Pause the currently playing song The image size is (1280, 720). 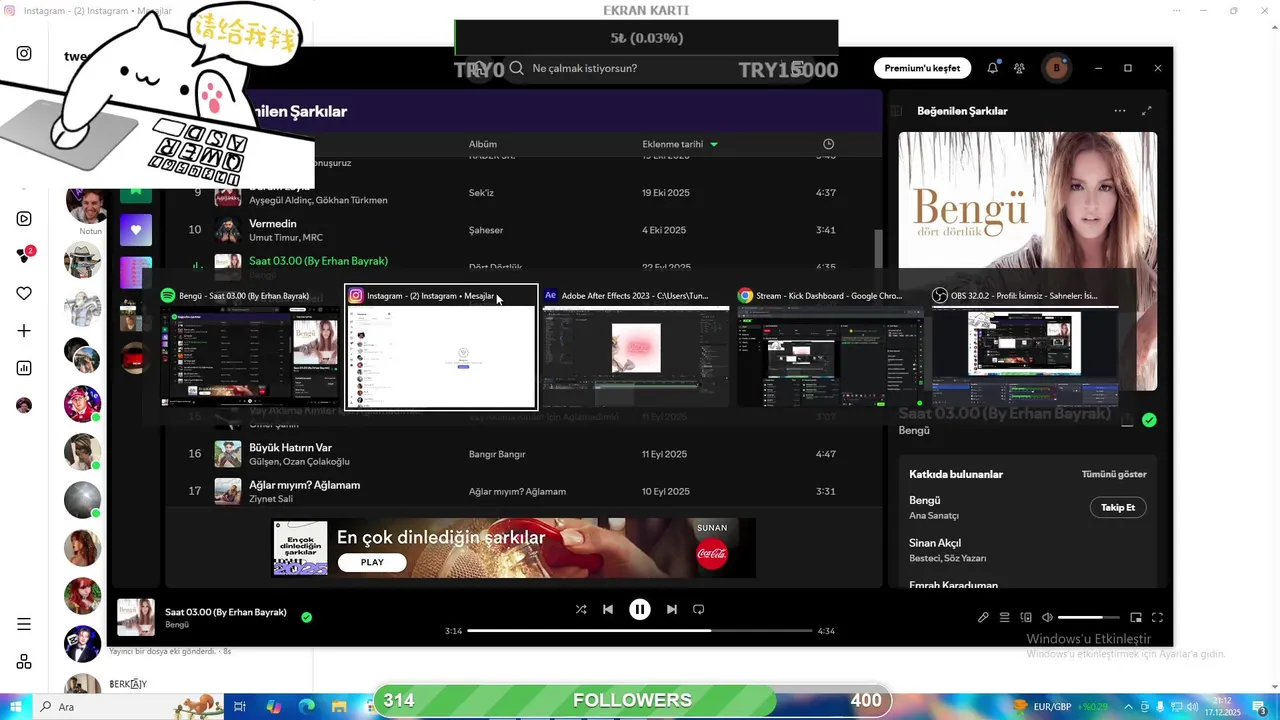(640, 609)
